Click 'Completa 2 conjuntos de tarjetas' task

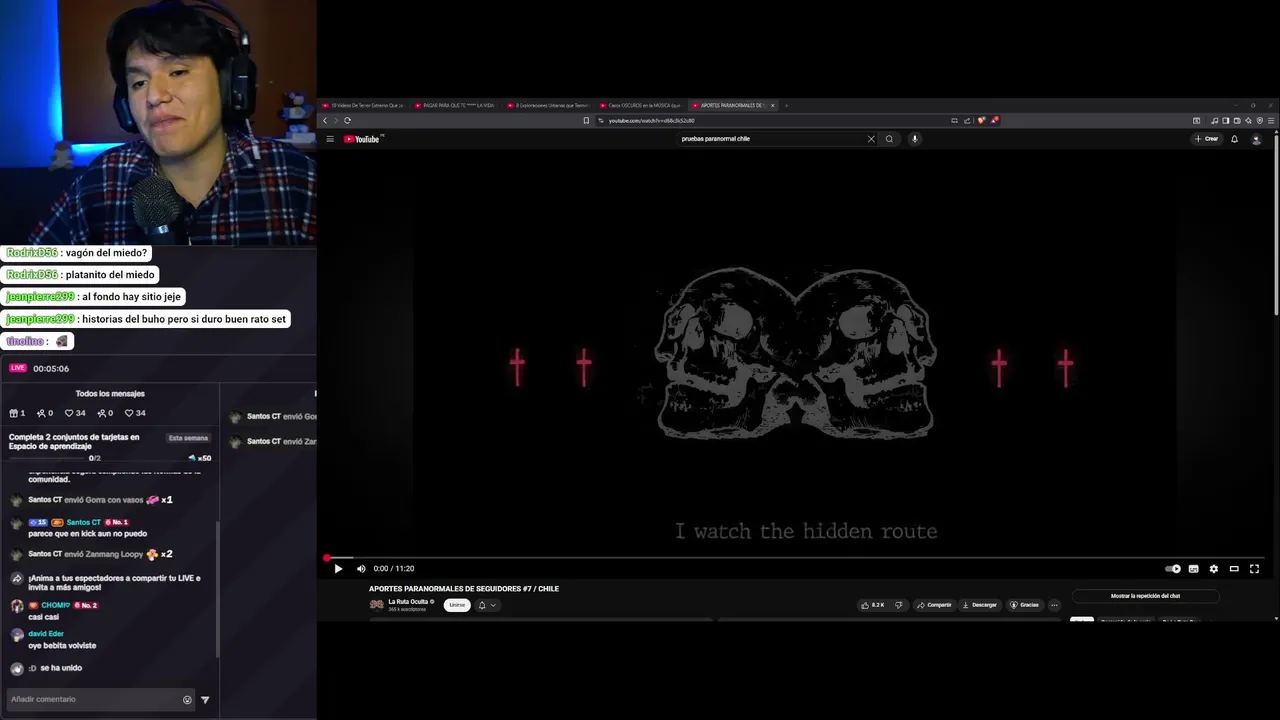point(74,442)
